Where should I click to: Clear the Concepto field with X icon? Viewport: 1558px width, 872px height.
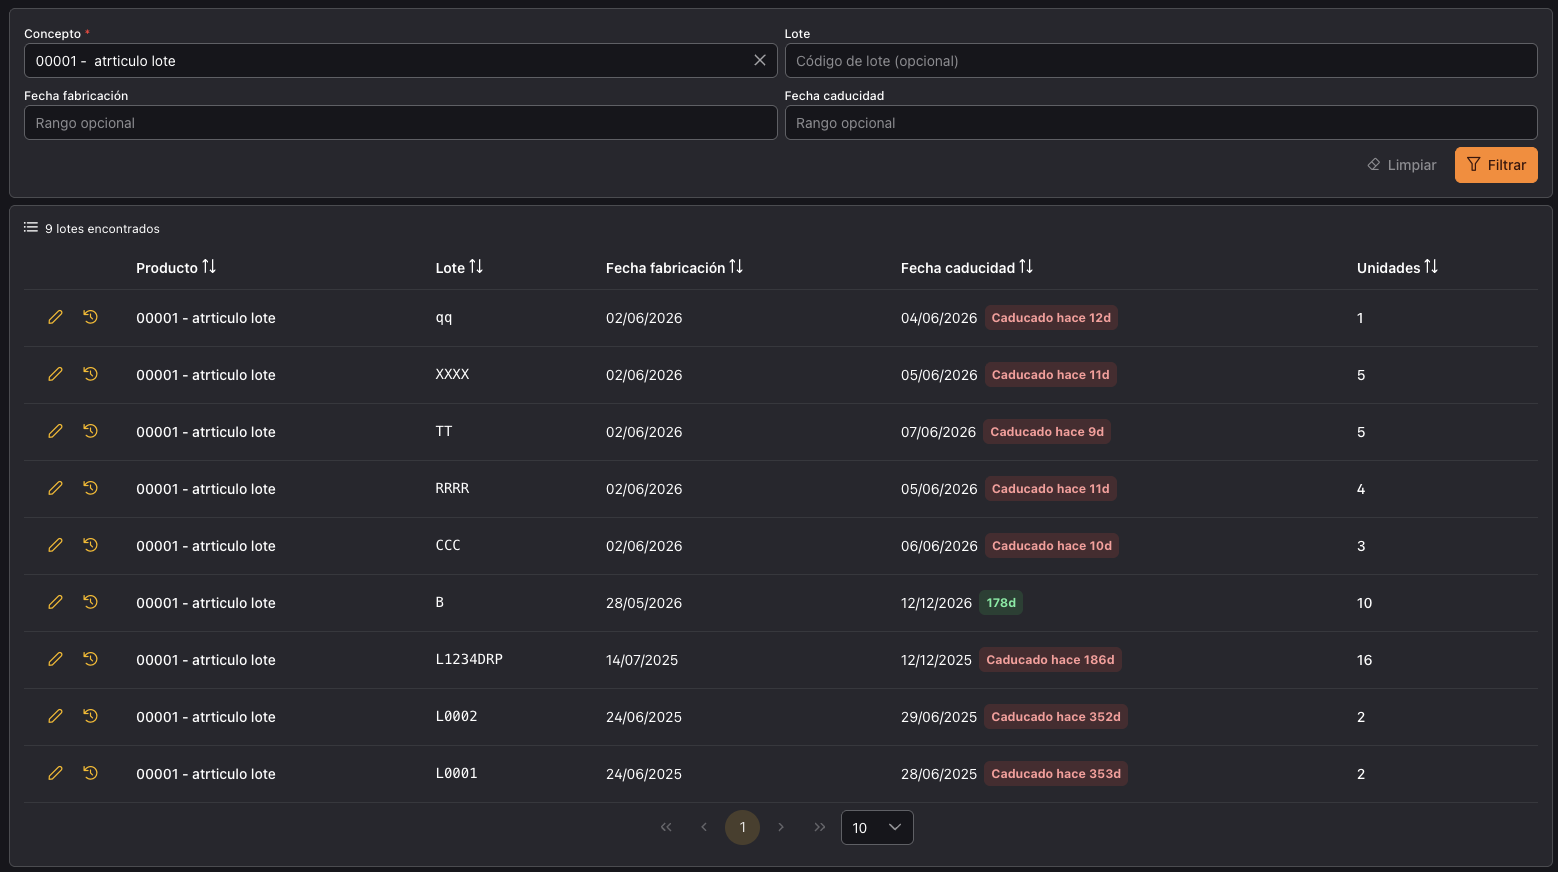(x=760, y=60)
